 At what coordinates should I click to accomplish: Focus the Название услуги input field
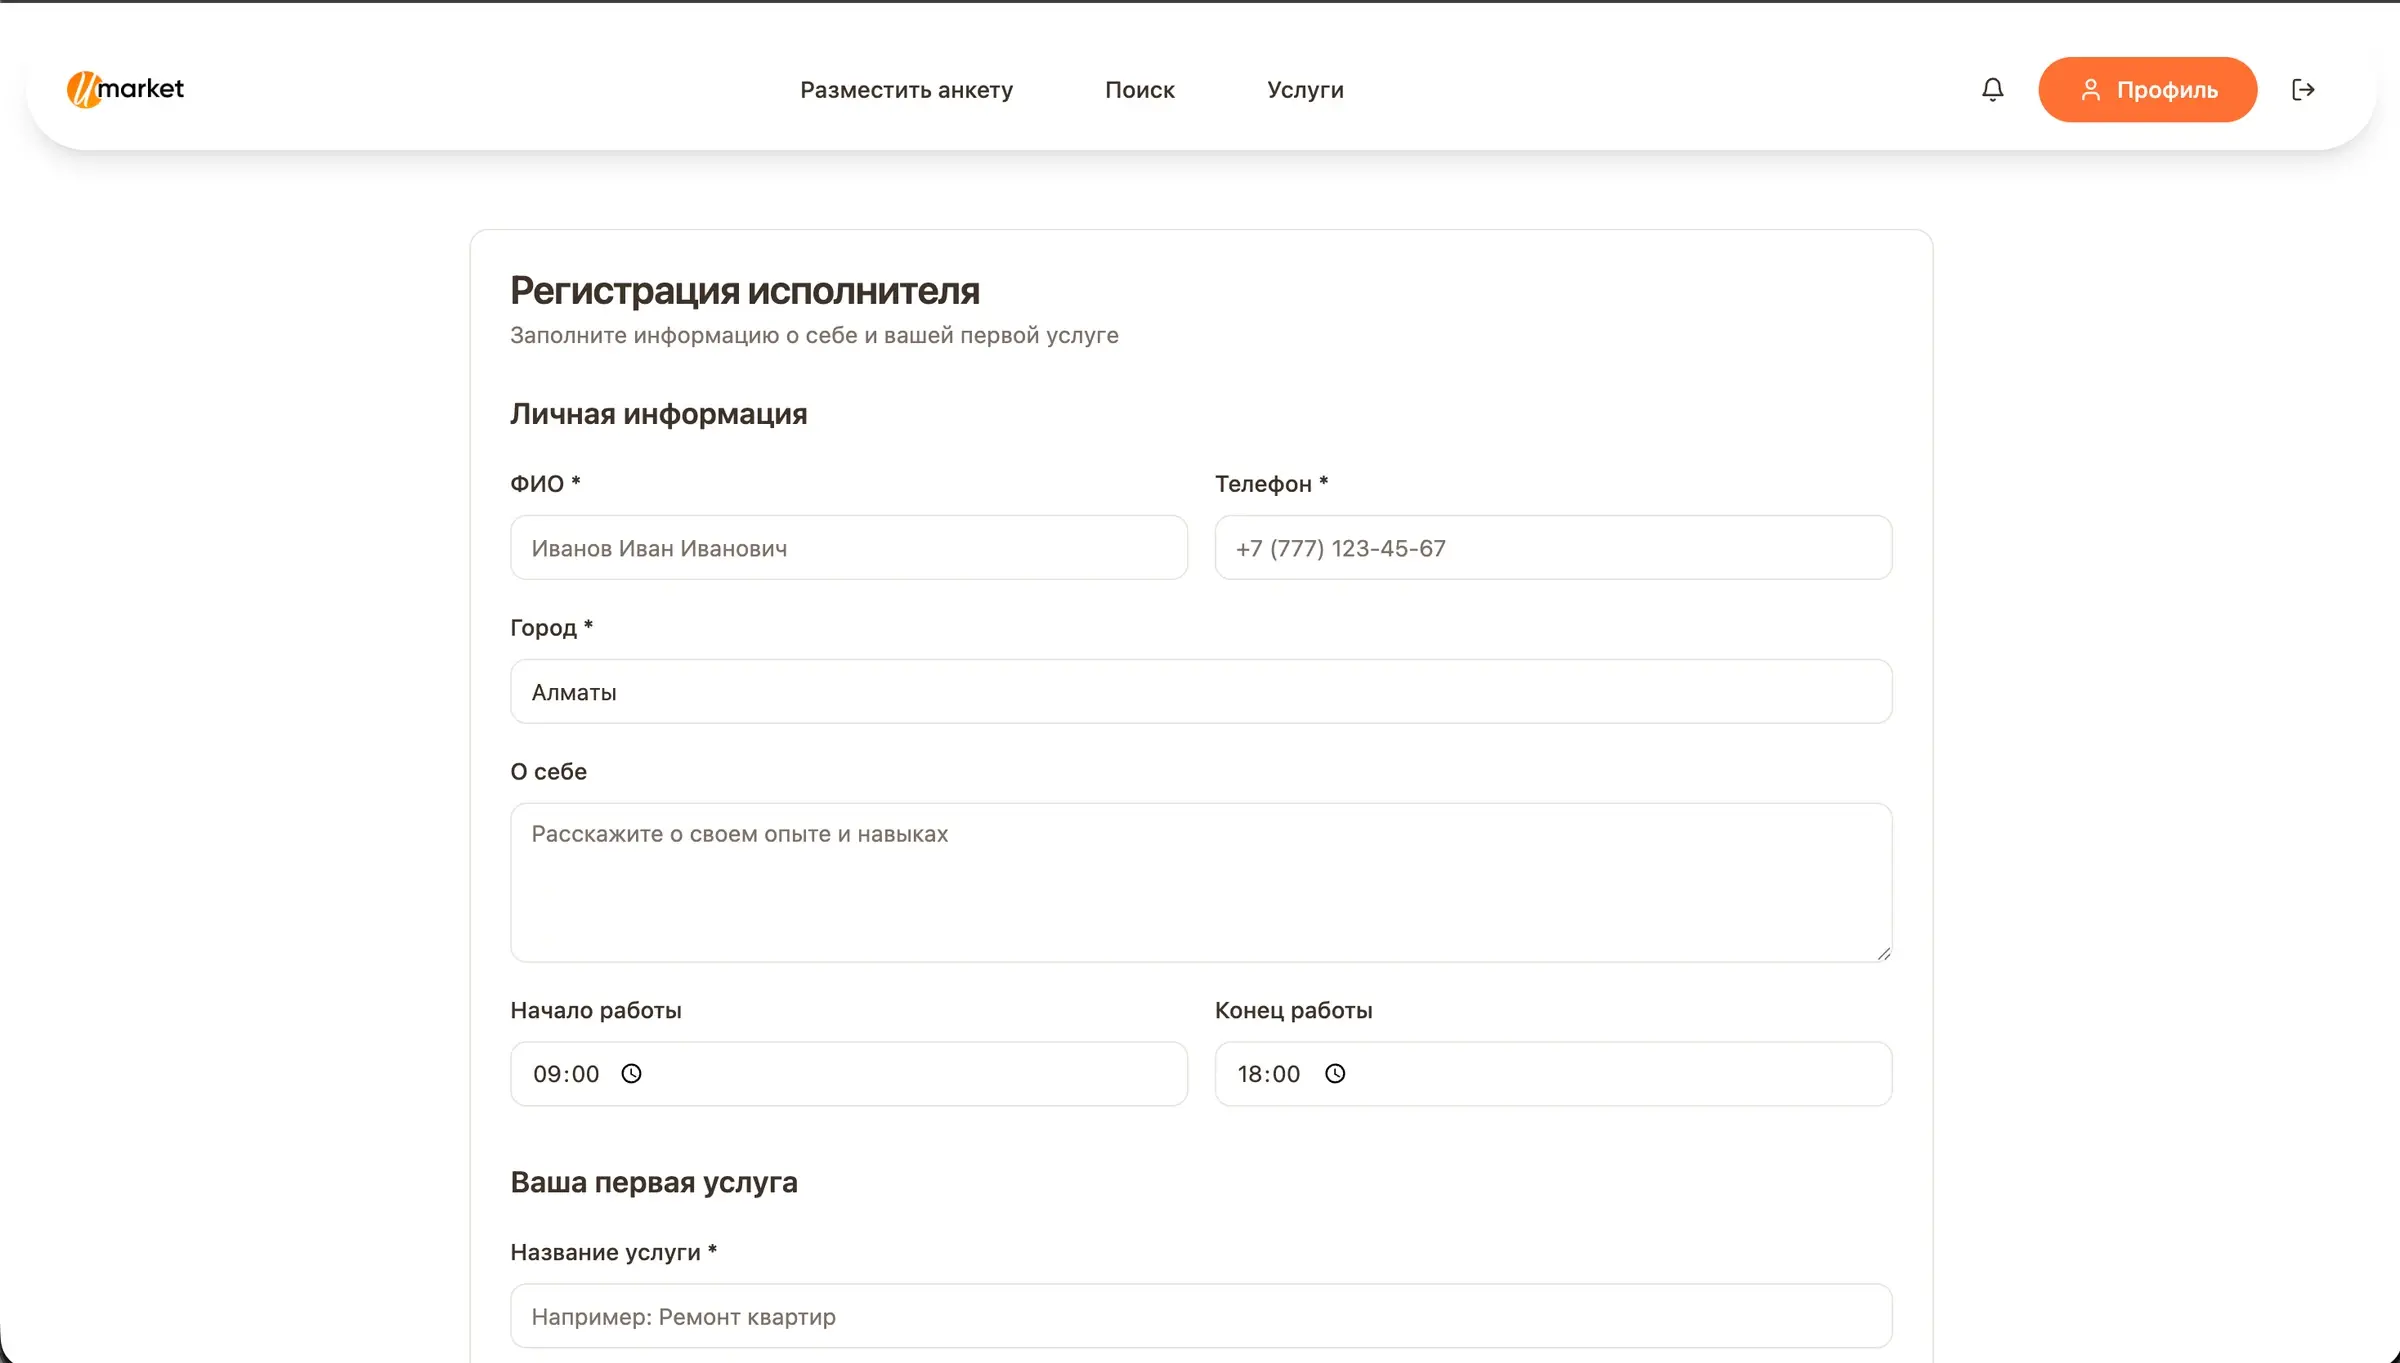1201,1316
